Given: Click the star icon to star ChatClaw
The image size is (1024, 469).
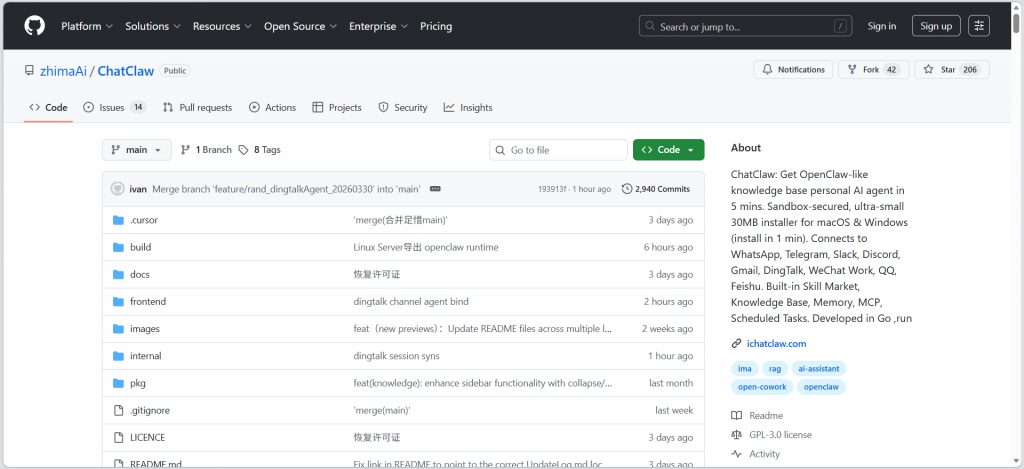Looking at the screenshot, I should 928,69.
